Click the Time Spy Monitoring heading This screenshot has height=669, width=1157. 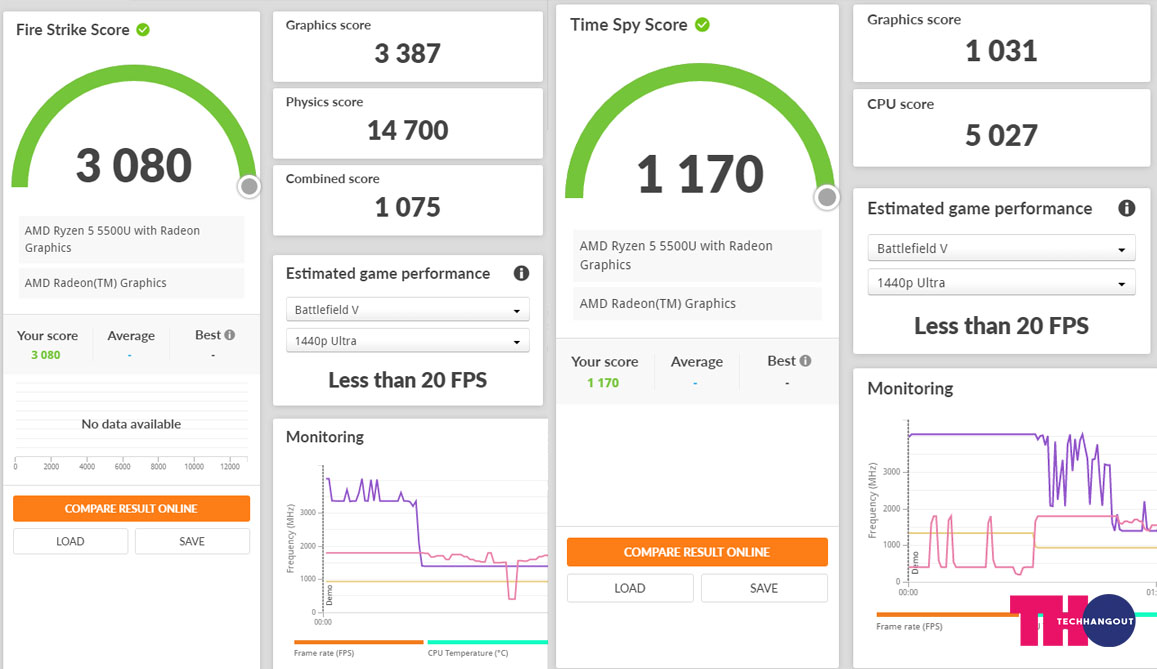click(x=910, y=388)
